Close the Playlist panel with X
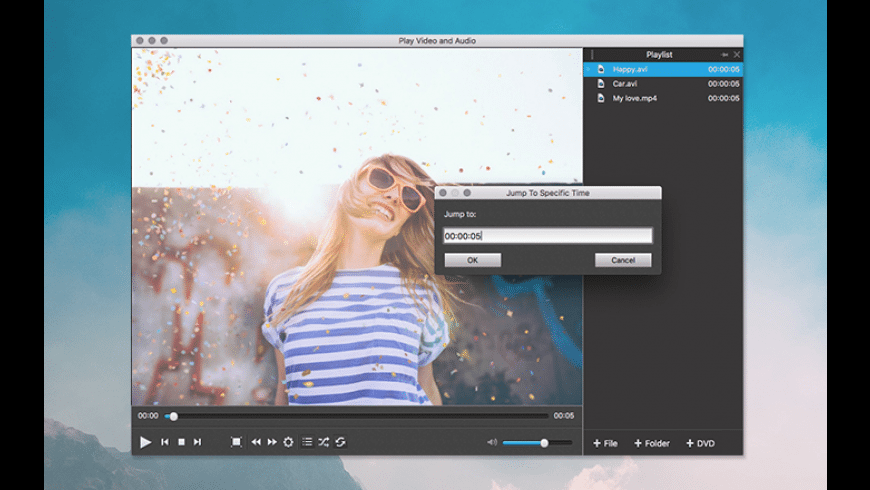870x490 pixels. 737,54
